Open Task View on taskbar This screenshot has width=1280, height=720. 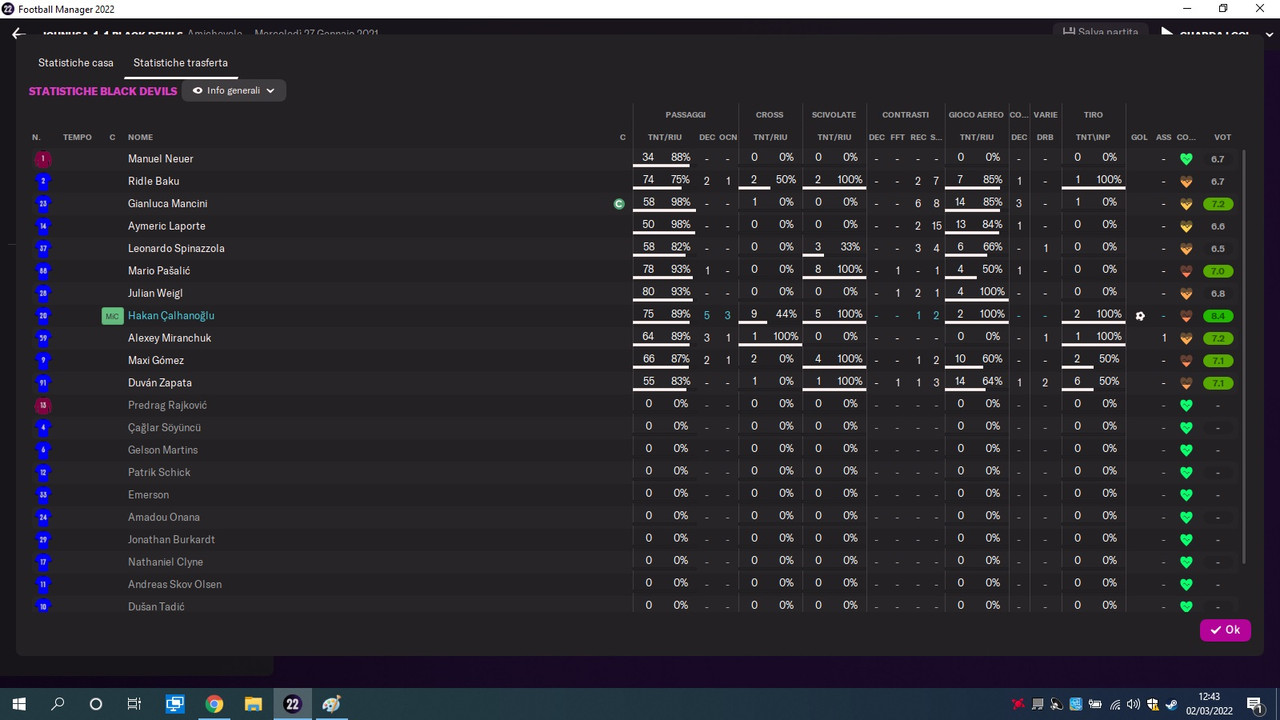click(134, 704)
